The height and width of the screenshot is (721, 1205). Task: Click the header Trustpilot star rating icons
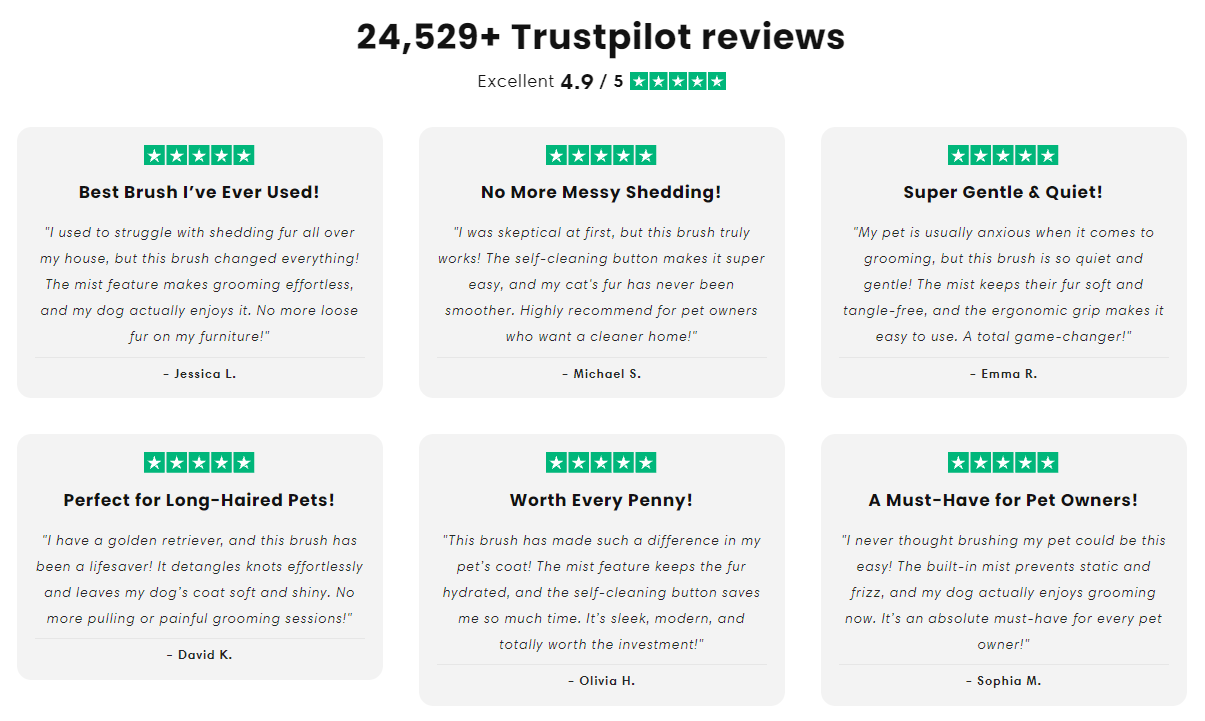pyautogui.click(x=678, y=82)
